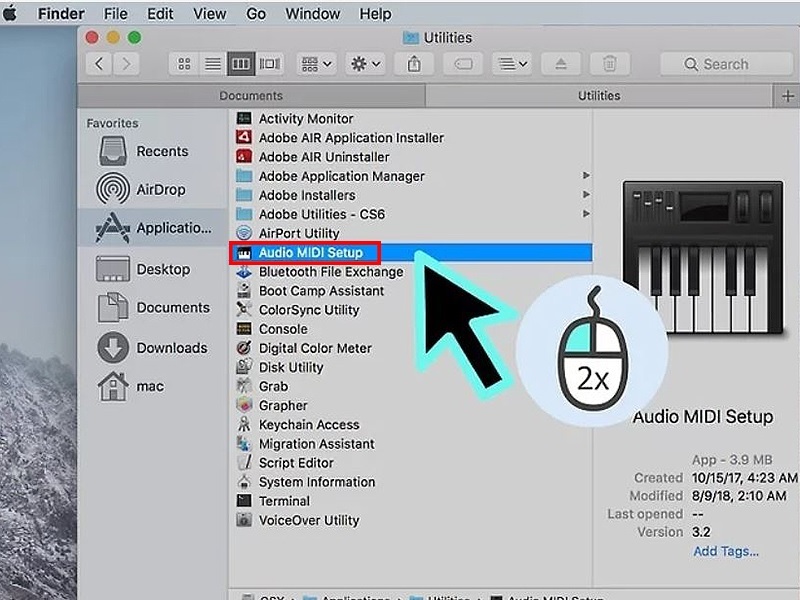Switch to icon view
The height and width of the screenshot is (600, 800).
coord(184,64)
